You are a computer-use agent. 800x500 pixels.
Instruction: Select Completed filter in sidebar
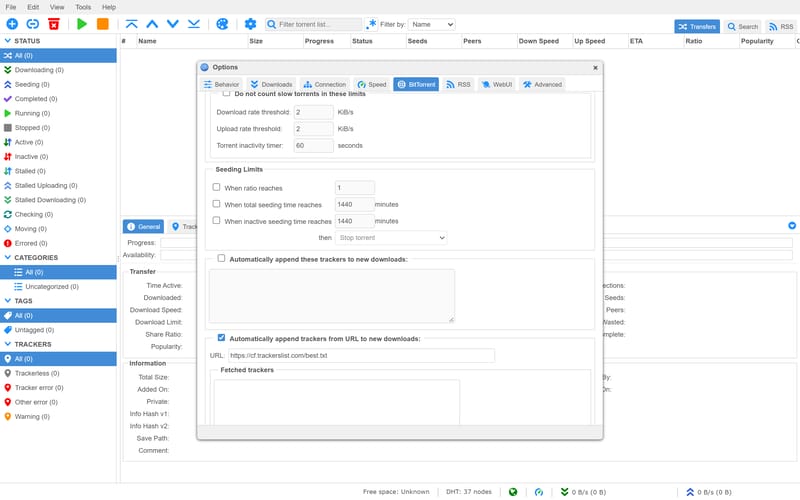[x=58, y=98]
